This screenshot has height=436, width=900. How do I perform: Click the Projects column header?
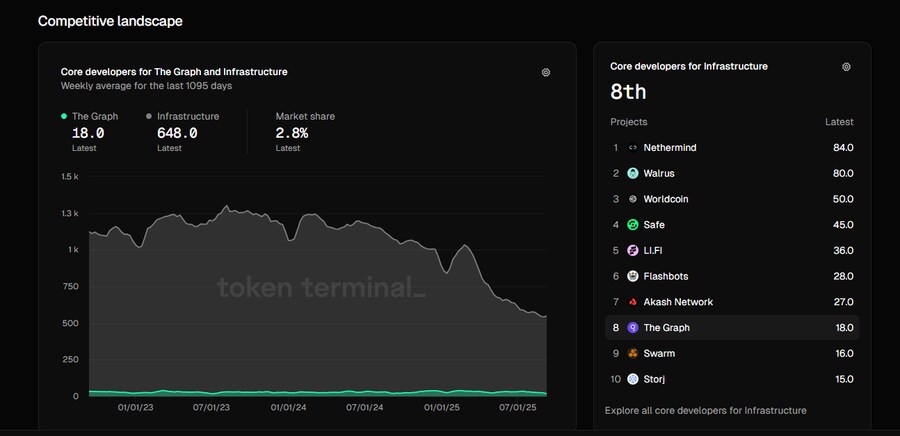tap(629, 122)
